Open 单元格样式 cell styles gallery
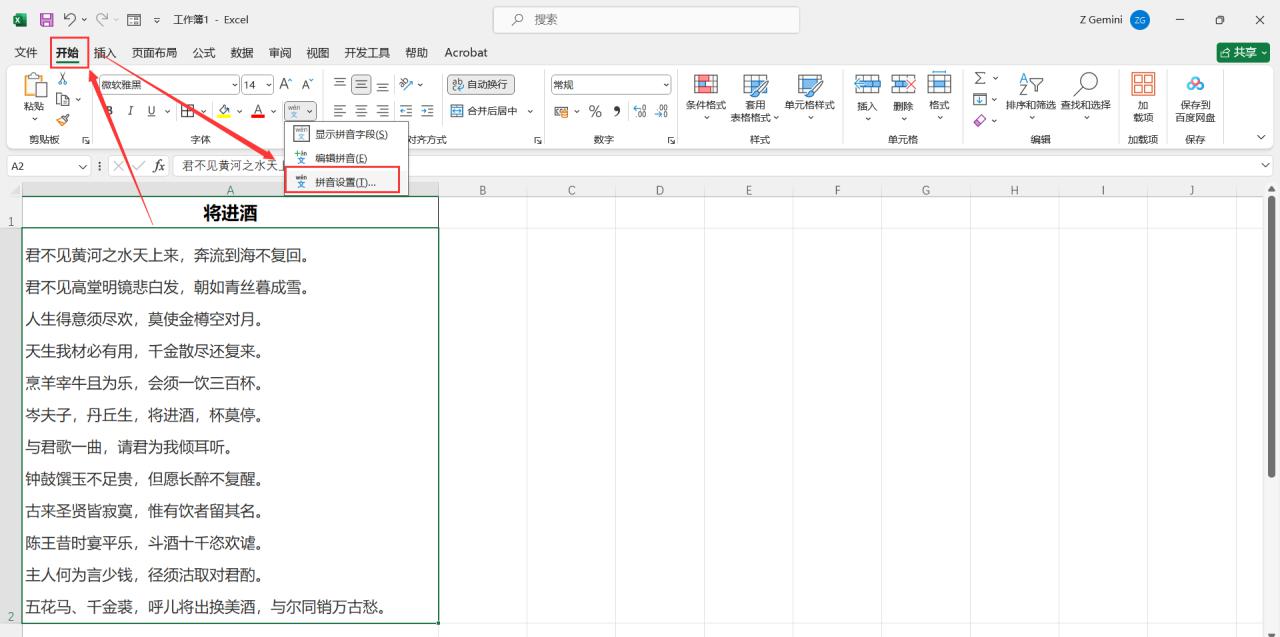Image resolution: width=1280 pixels, height=637 pixels. (809, 97)
